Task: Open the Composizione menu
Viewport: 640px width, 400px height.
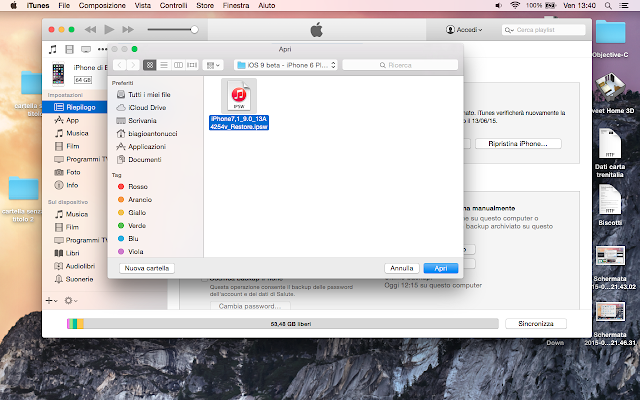Action: click(x=102, y=5)
